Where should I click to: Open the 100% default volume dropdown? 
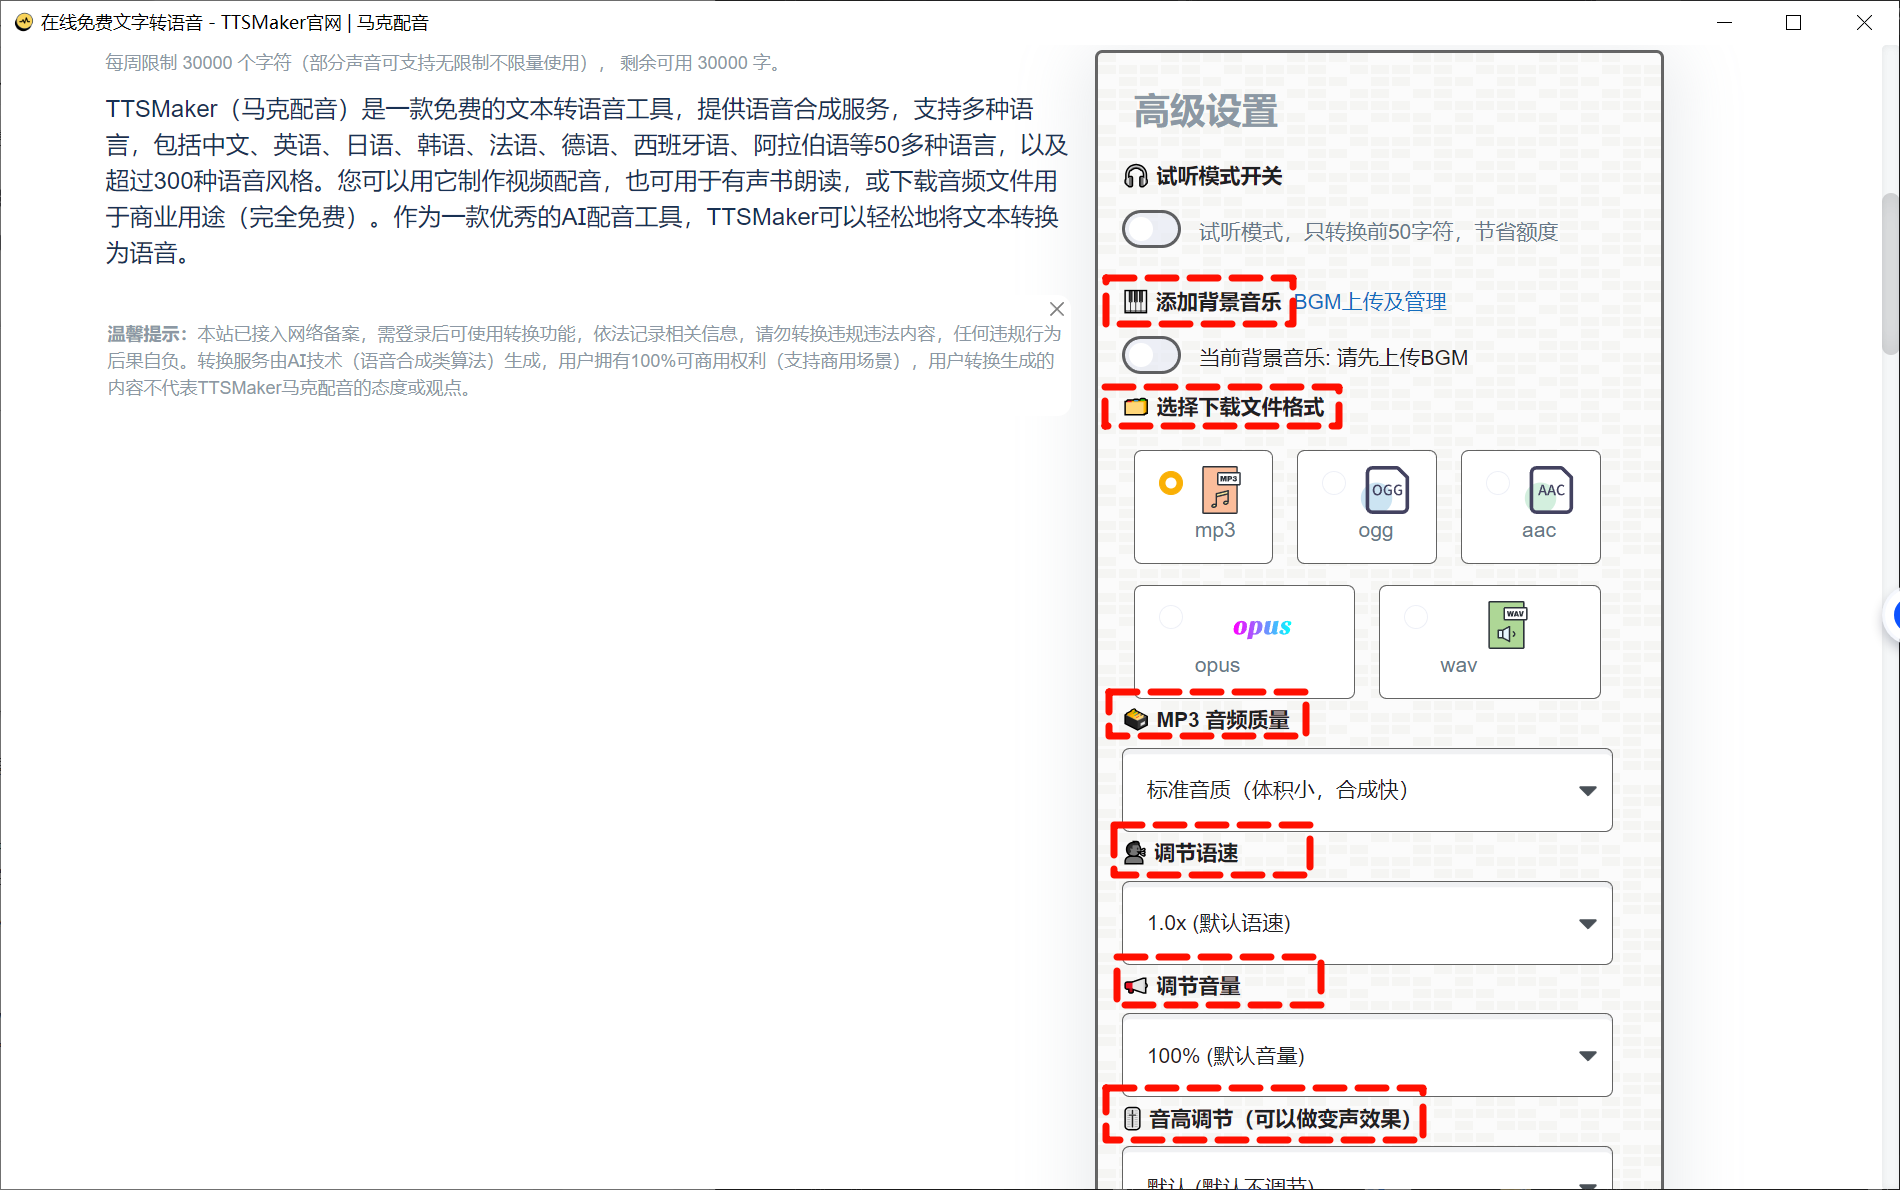click(x=1367, y=1056)
